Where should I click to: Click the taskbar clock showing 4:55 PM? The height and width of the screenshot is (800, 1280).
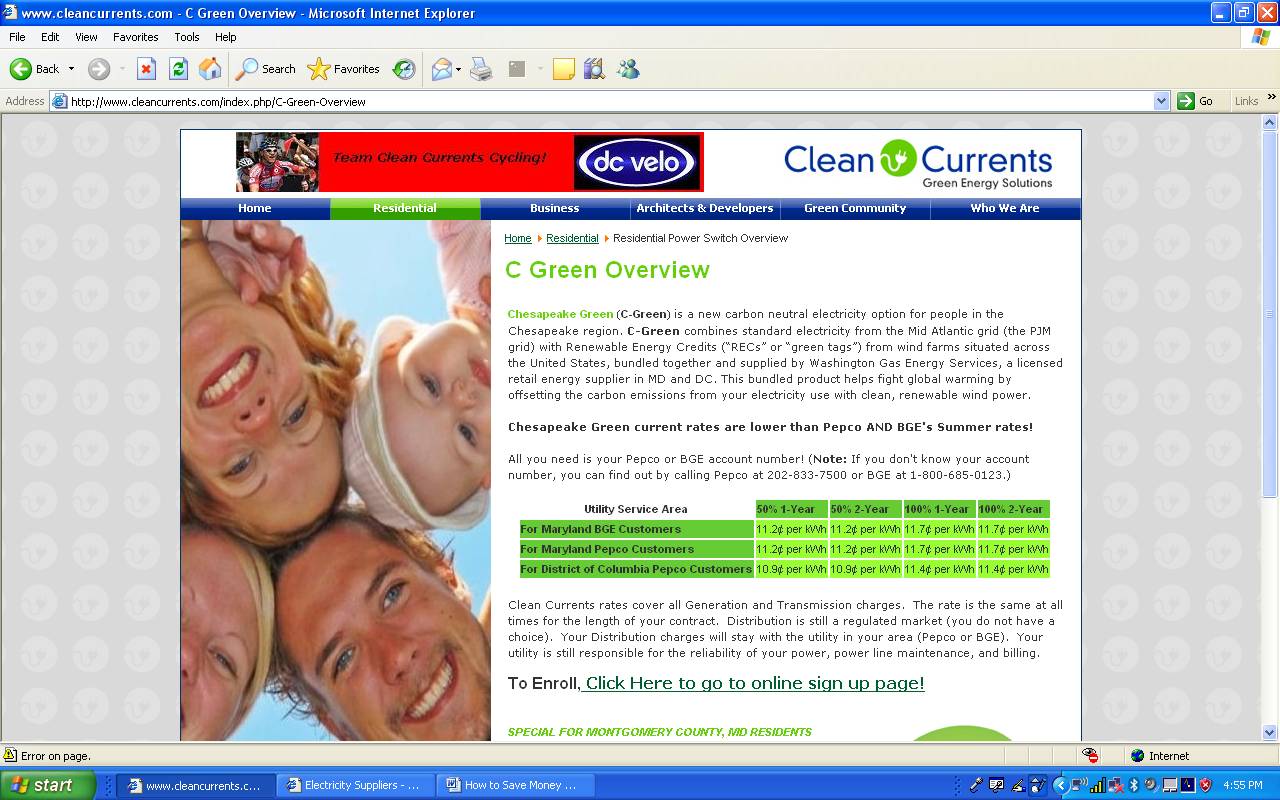[x=1243, y=785]
